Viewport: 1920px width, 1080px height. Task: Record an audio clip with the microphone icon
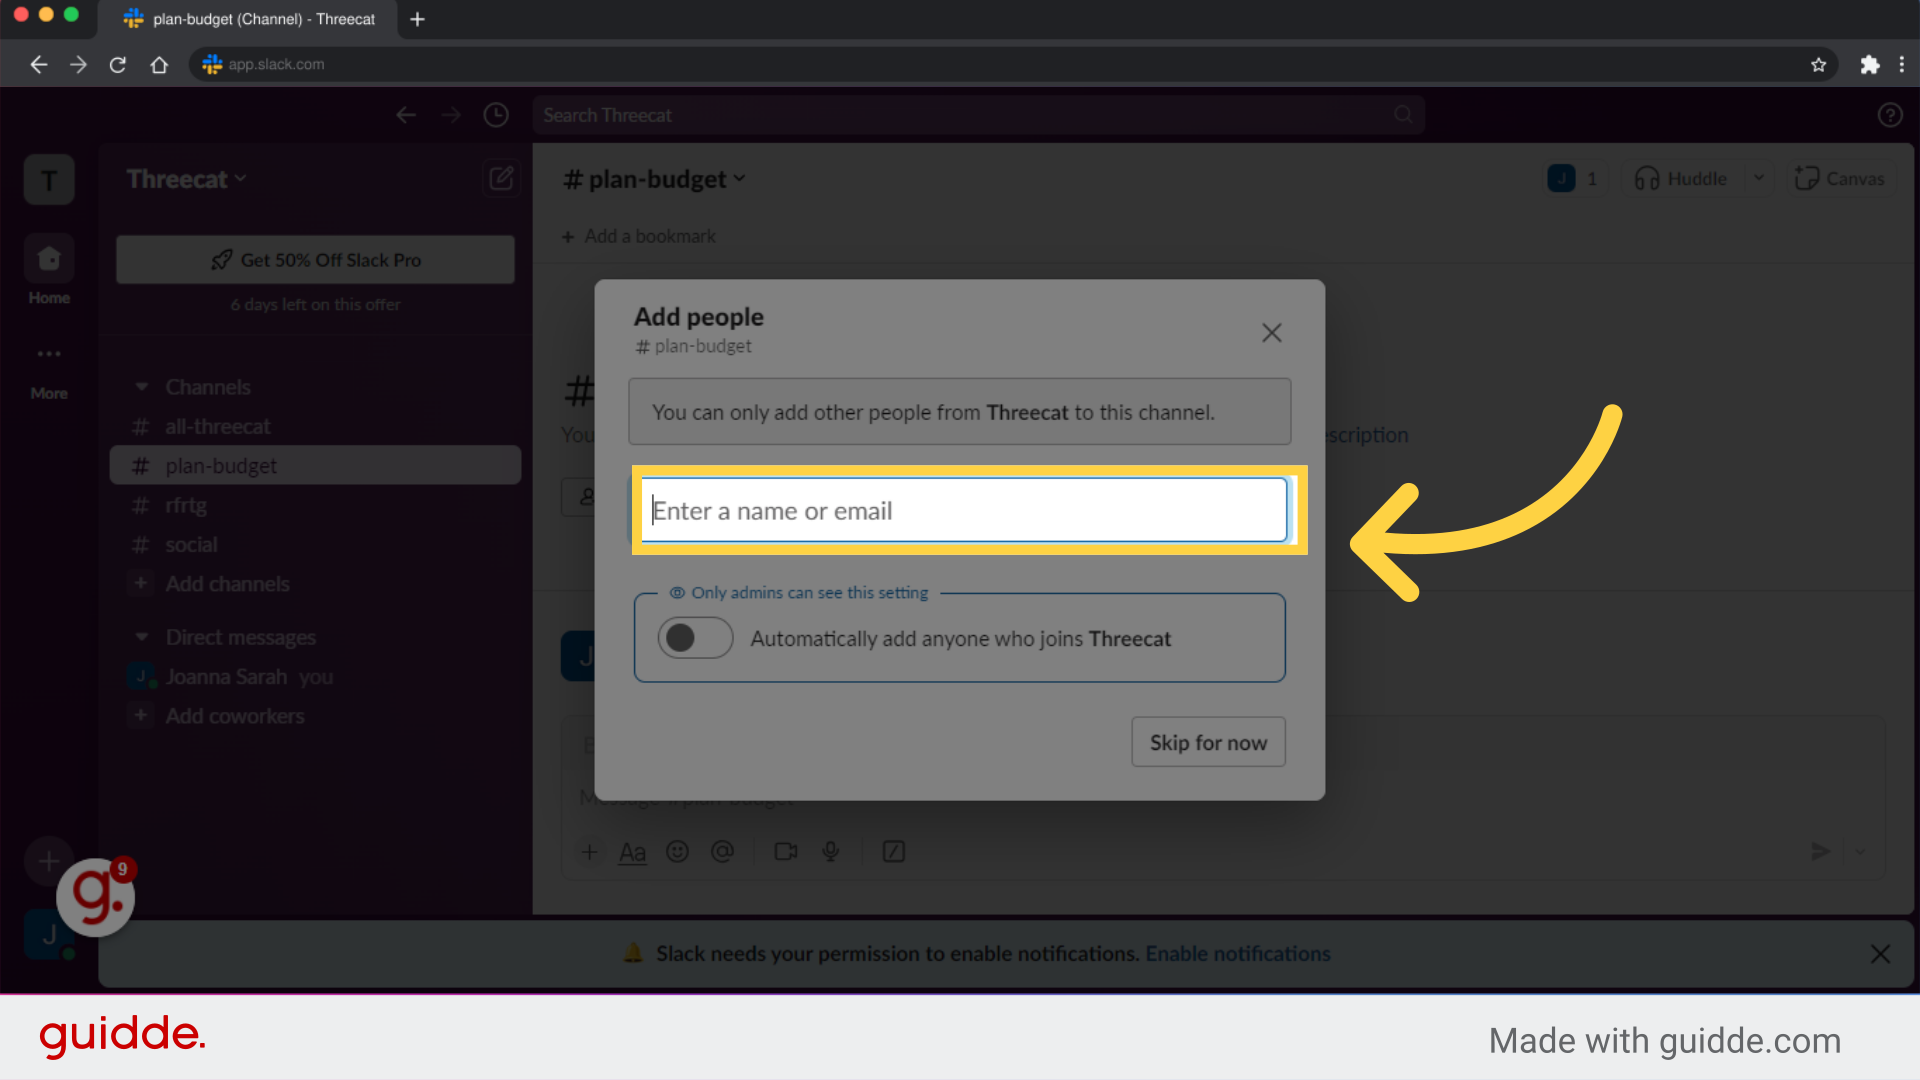[830, 852]
